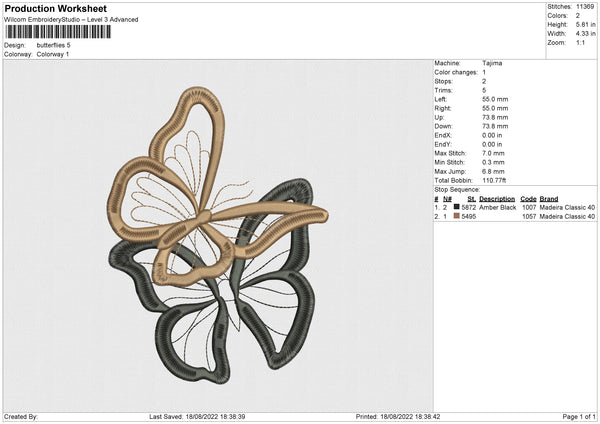Image resolution: width=600 pixels, height=424 pixels.
Task: Select the Right value 55.0 mm
Action: (x=495, y=108)
